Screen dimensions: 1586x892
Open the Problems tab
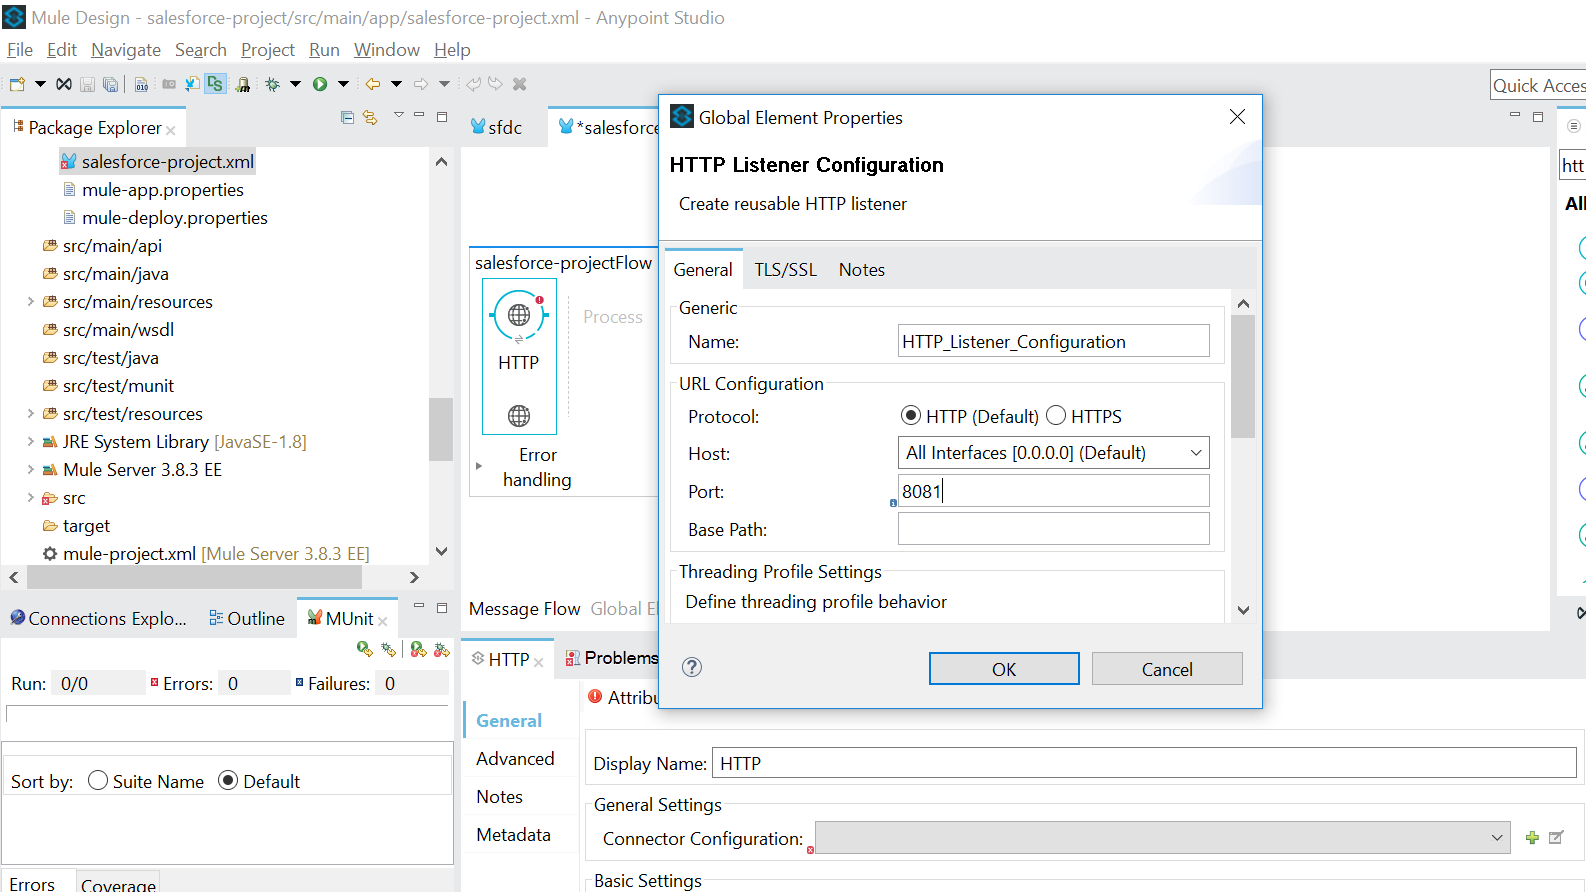coord(612,658)
